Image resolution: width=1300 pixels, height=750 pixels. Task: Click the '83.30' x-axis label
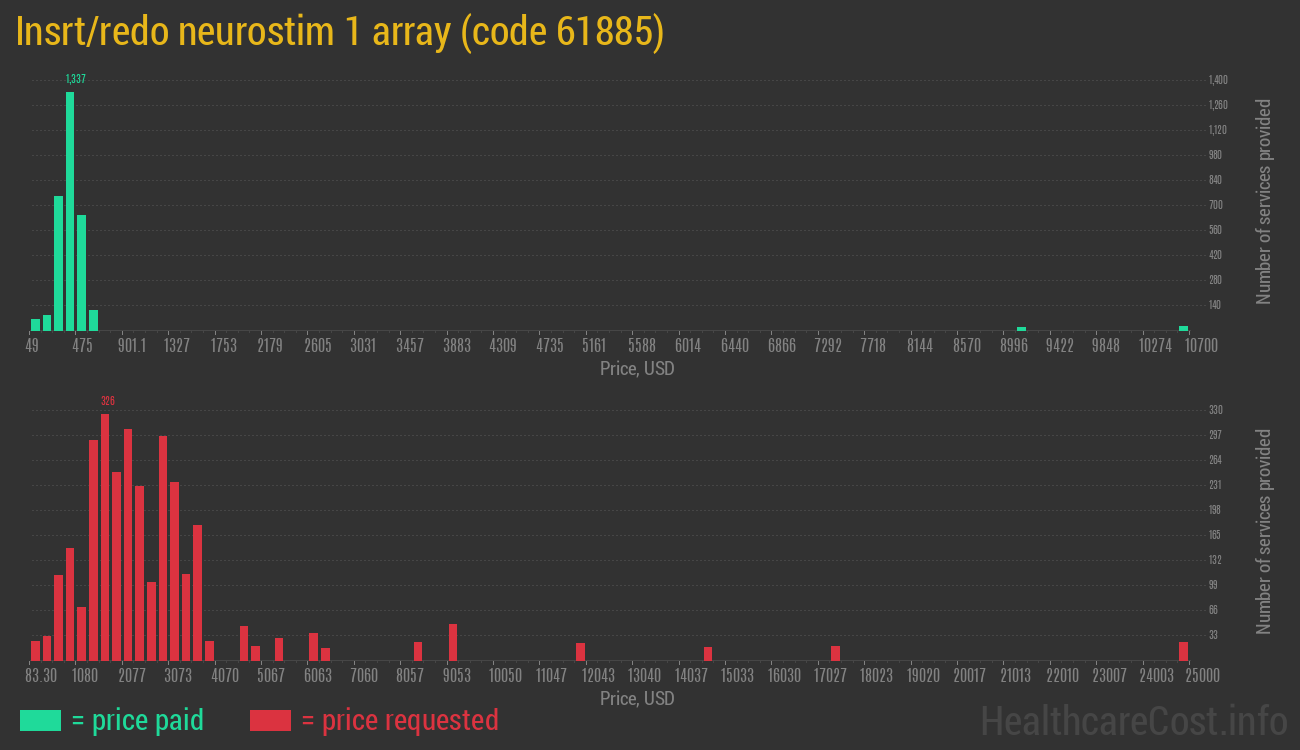(x=40, y=675)
